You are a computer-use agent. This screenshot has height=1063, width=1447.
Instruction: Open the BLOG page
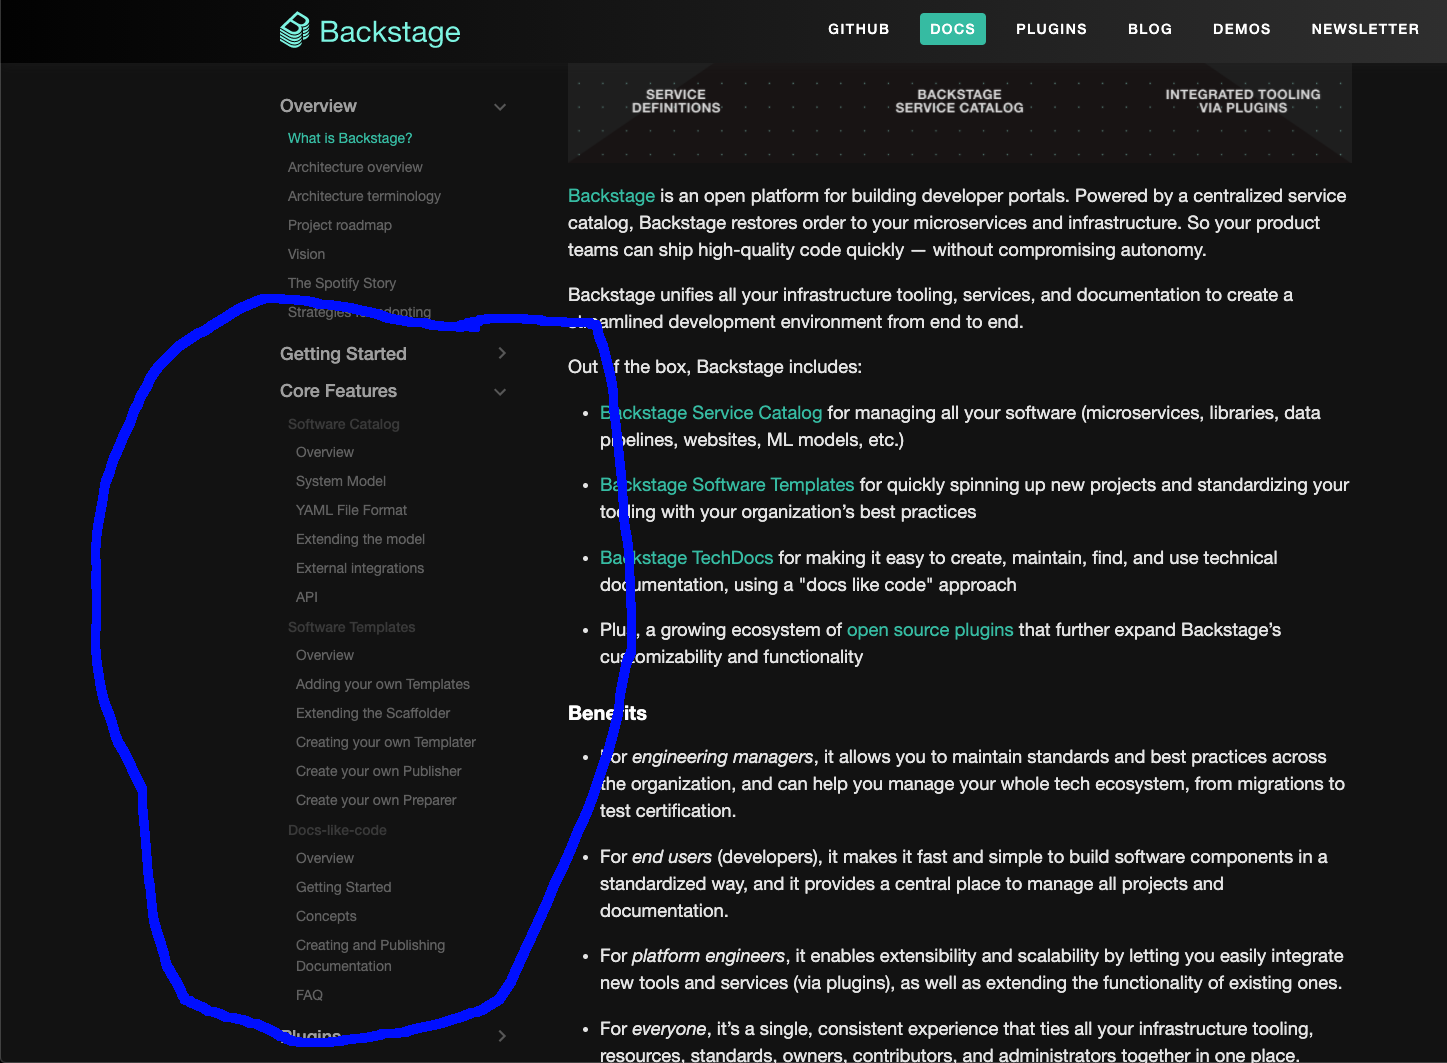coord(1149,29)
